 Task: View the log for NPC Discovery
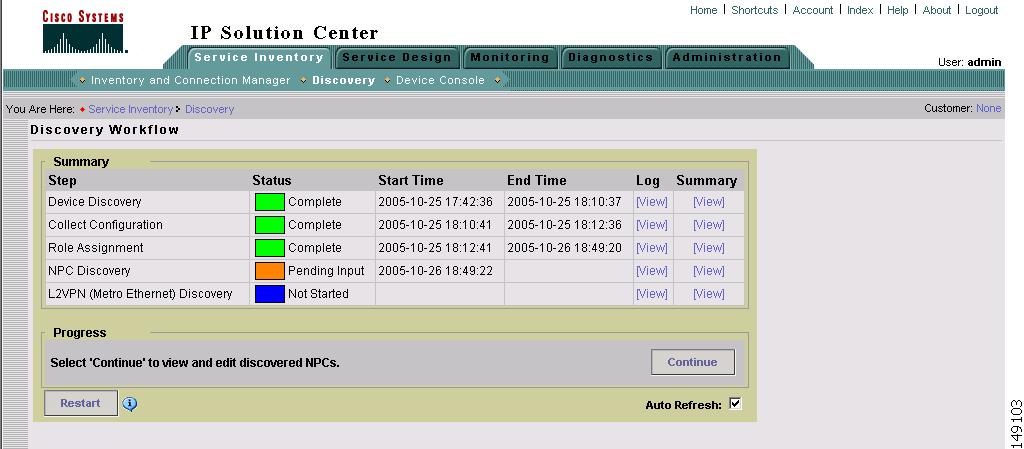coord(652,271)
